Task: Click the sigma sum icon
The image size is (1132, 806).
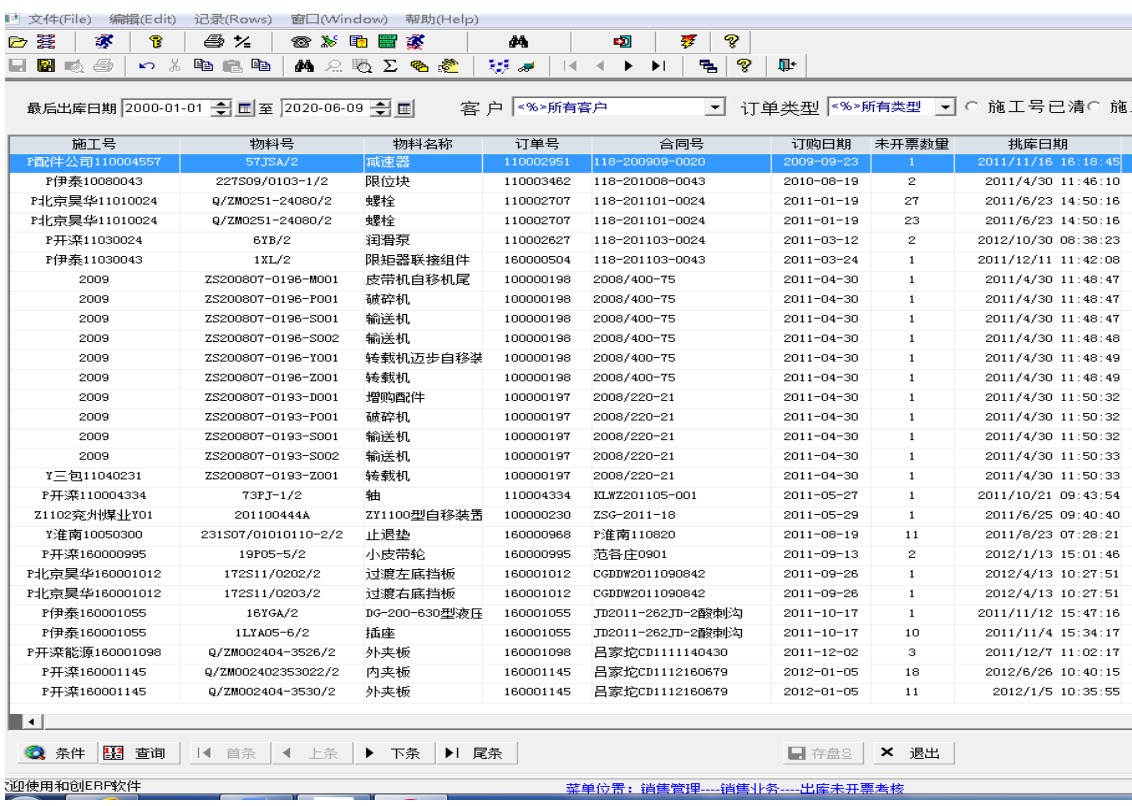Action: tap(390, 66)
